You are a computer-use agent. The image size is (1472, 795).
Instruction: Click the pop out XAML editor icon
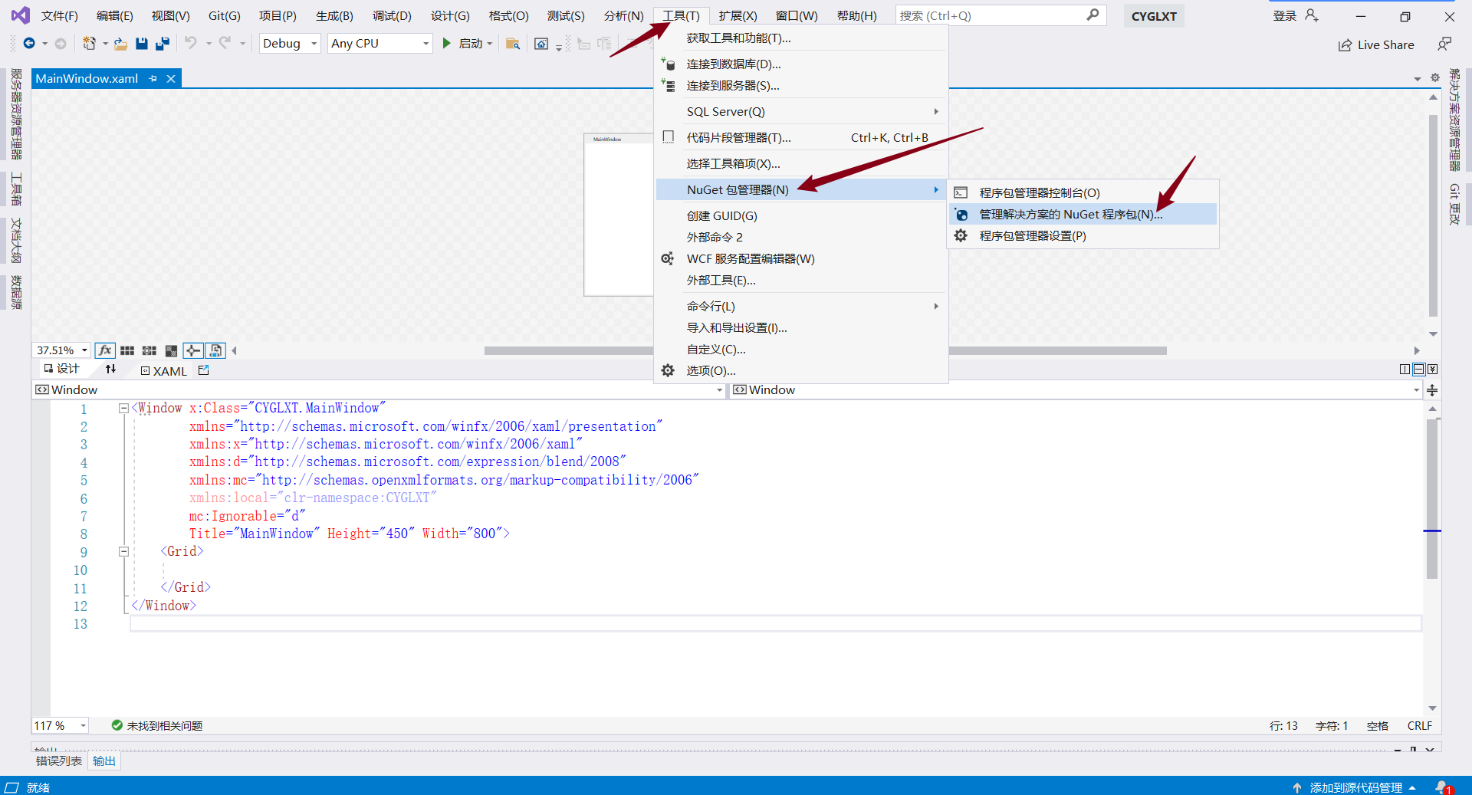pyautogui.click(x=204, y=370)
